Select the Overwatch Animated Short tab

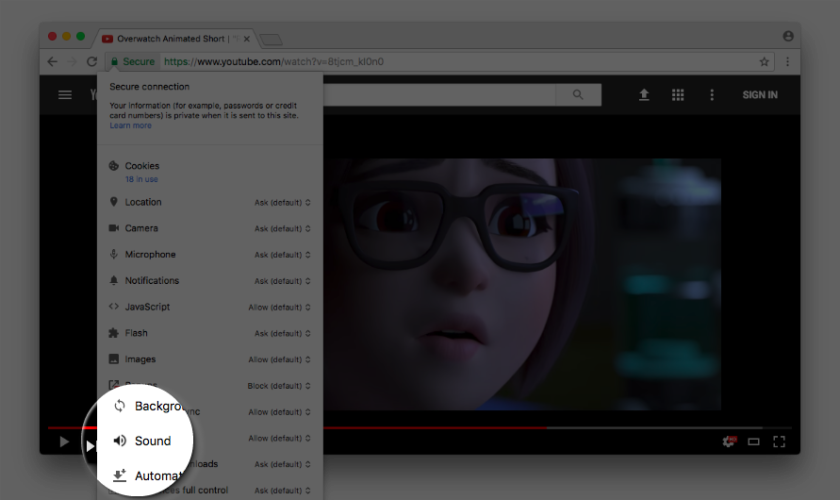pyautogui.click(x=170, y=38)
